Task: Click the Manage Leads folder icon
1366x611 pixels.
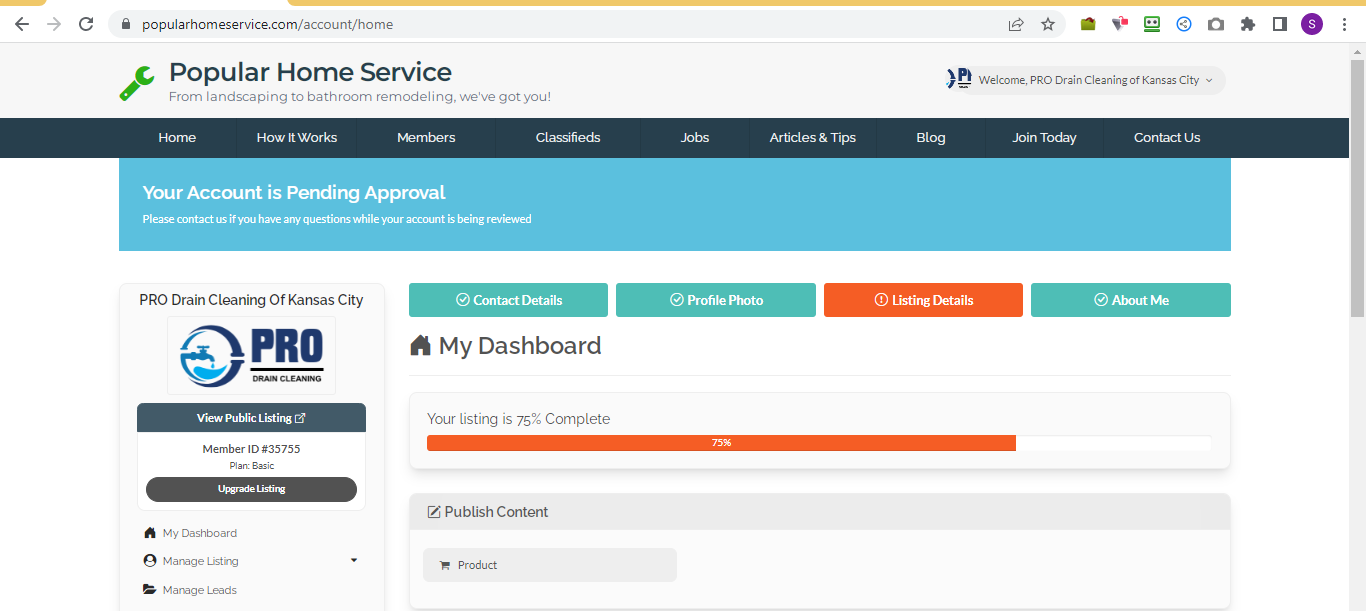Action: (x=150, y=590)
